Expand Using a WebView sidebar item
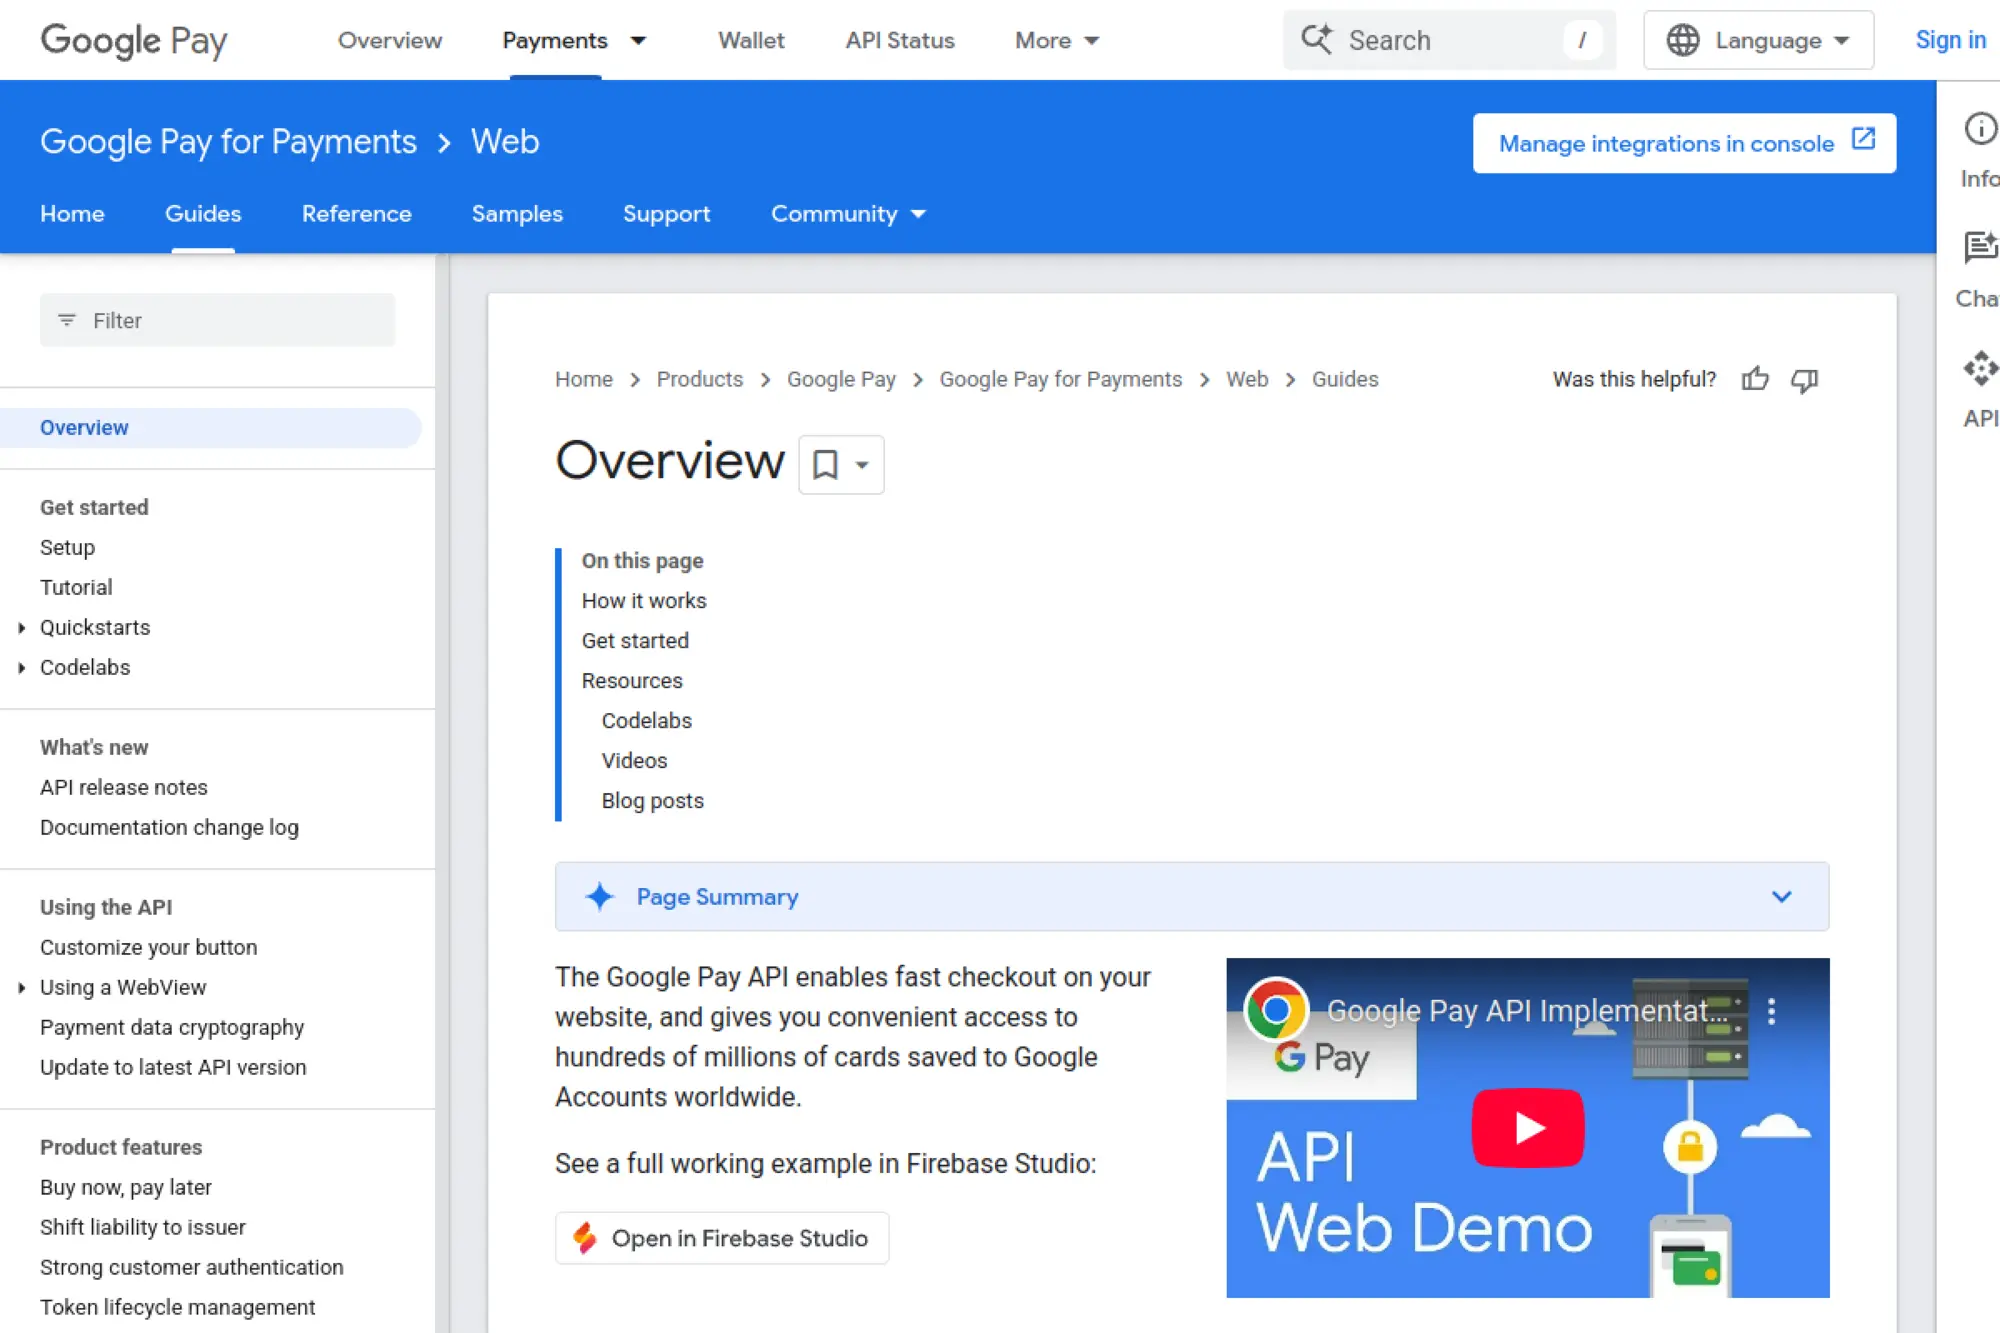The image size is (2000, 1333). [x=22, y=988]
